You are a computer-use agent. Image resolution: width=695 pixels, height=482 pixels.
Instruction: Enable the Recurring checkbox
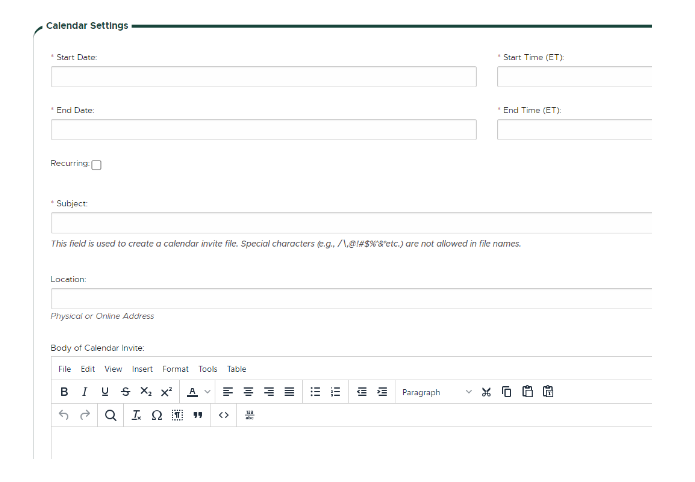[x=96, y=165]
